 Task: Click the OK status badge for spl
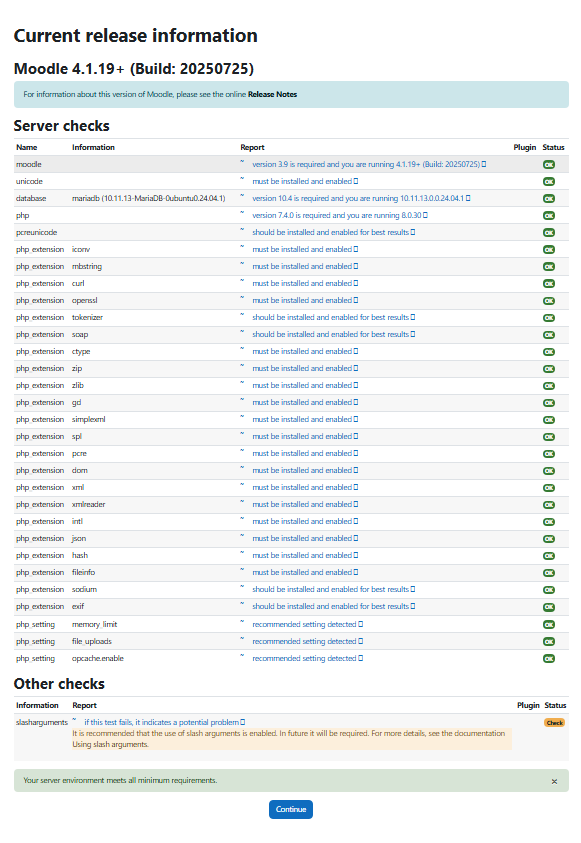click(x=549, y=437)
